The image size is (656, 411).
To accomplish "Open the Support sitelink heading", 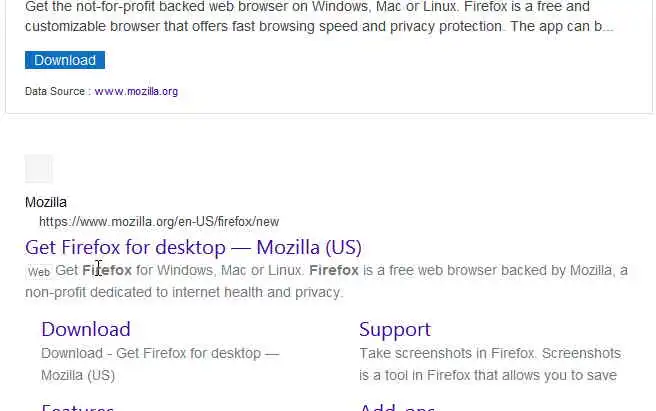I will 395,329.
